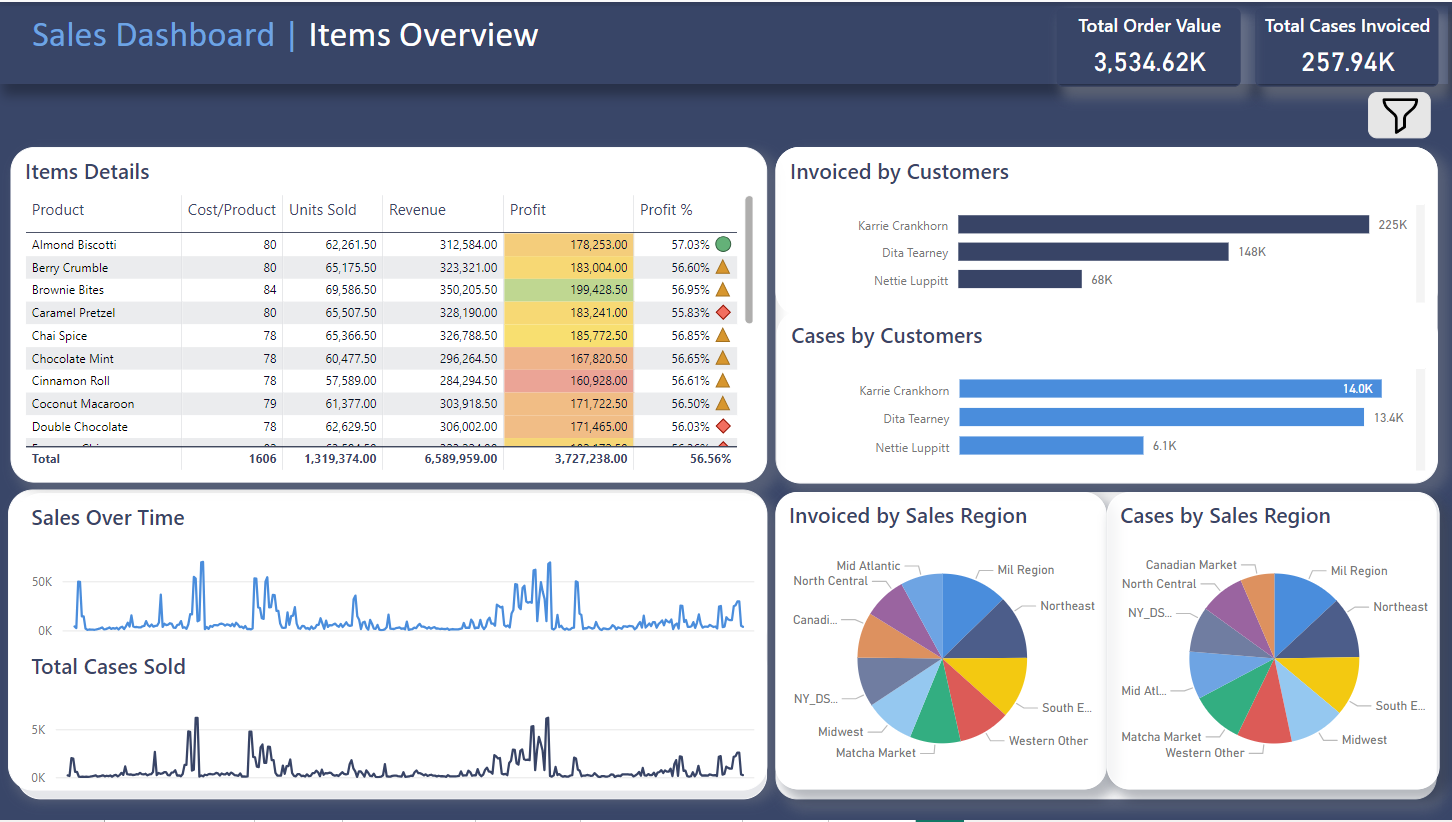Open the filter funnel icon button
Image resolution: width=1452 pixels, height=822 pixels.
tap(1400, 115)
